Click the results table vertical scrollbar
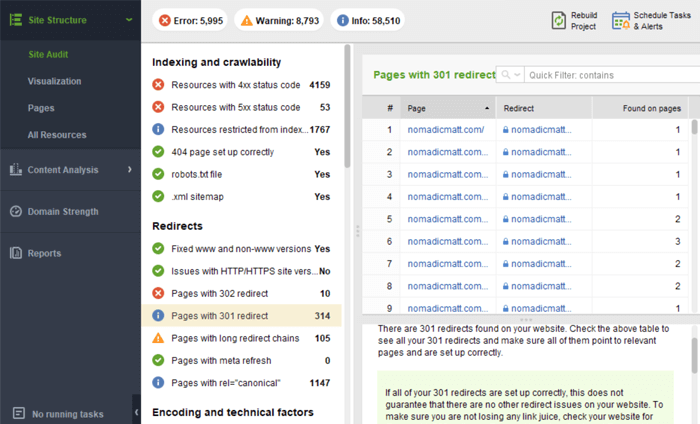Viewport: 700px width, 424px height. (694, 127)
